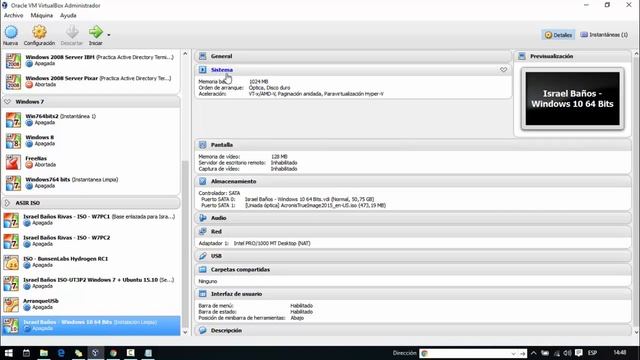Open the Windows Start button
640x360 pixels.
(x=8, y=353)
